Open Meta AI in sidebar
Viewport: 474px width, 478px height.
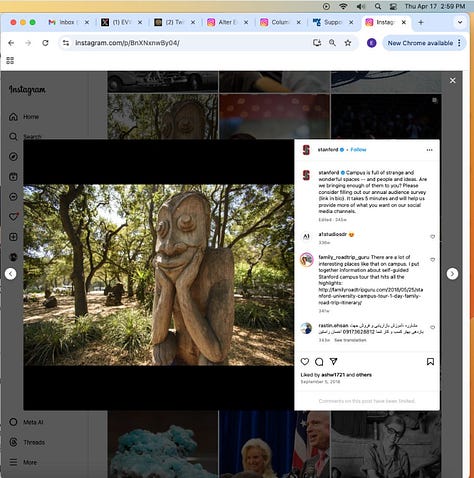(x=26, y=422)
